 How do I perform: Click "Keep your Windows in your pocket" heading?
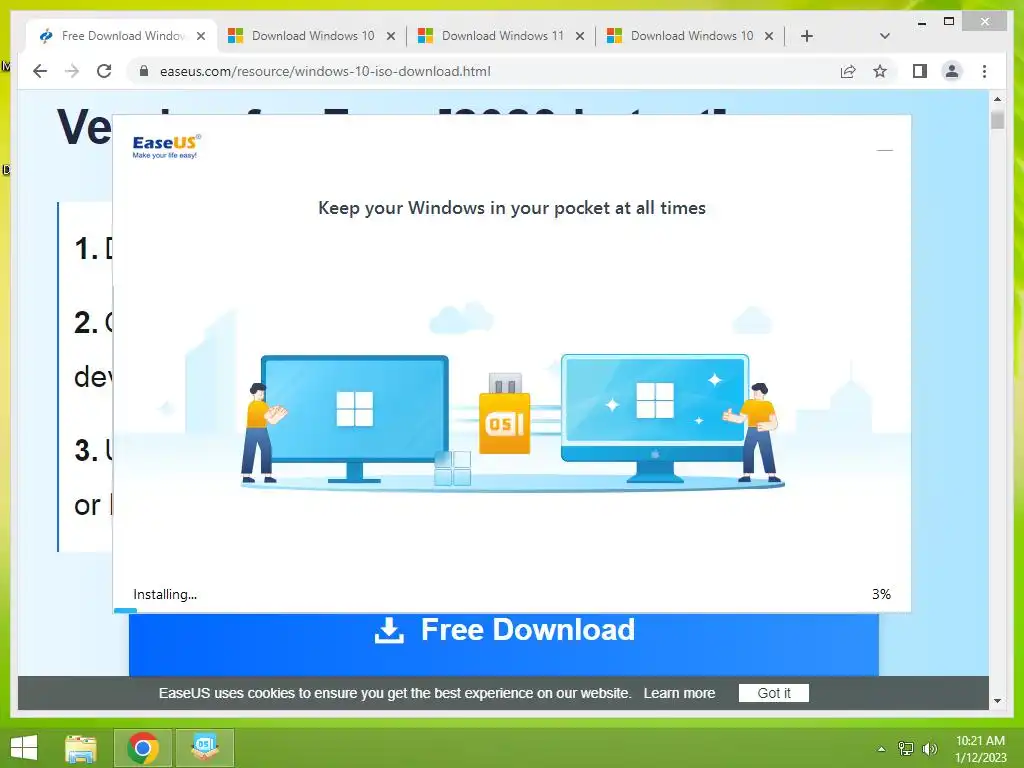pyautogui.click(x=512, y=208)
